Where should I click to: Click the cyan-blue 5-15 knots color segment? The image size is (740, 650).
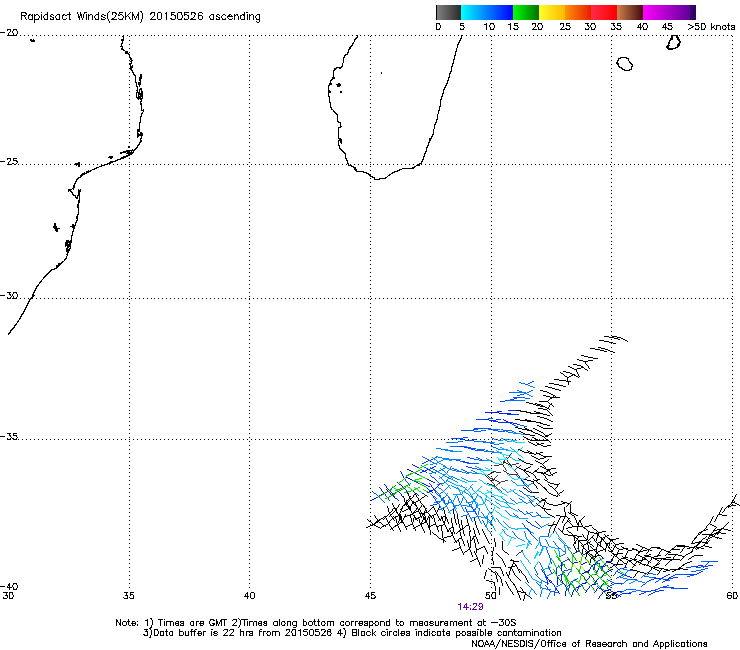[x=487, y=12]
